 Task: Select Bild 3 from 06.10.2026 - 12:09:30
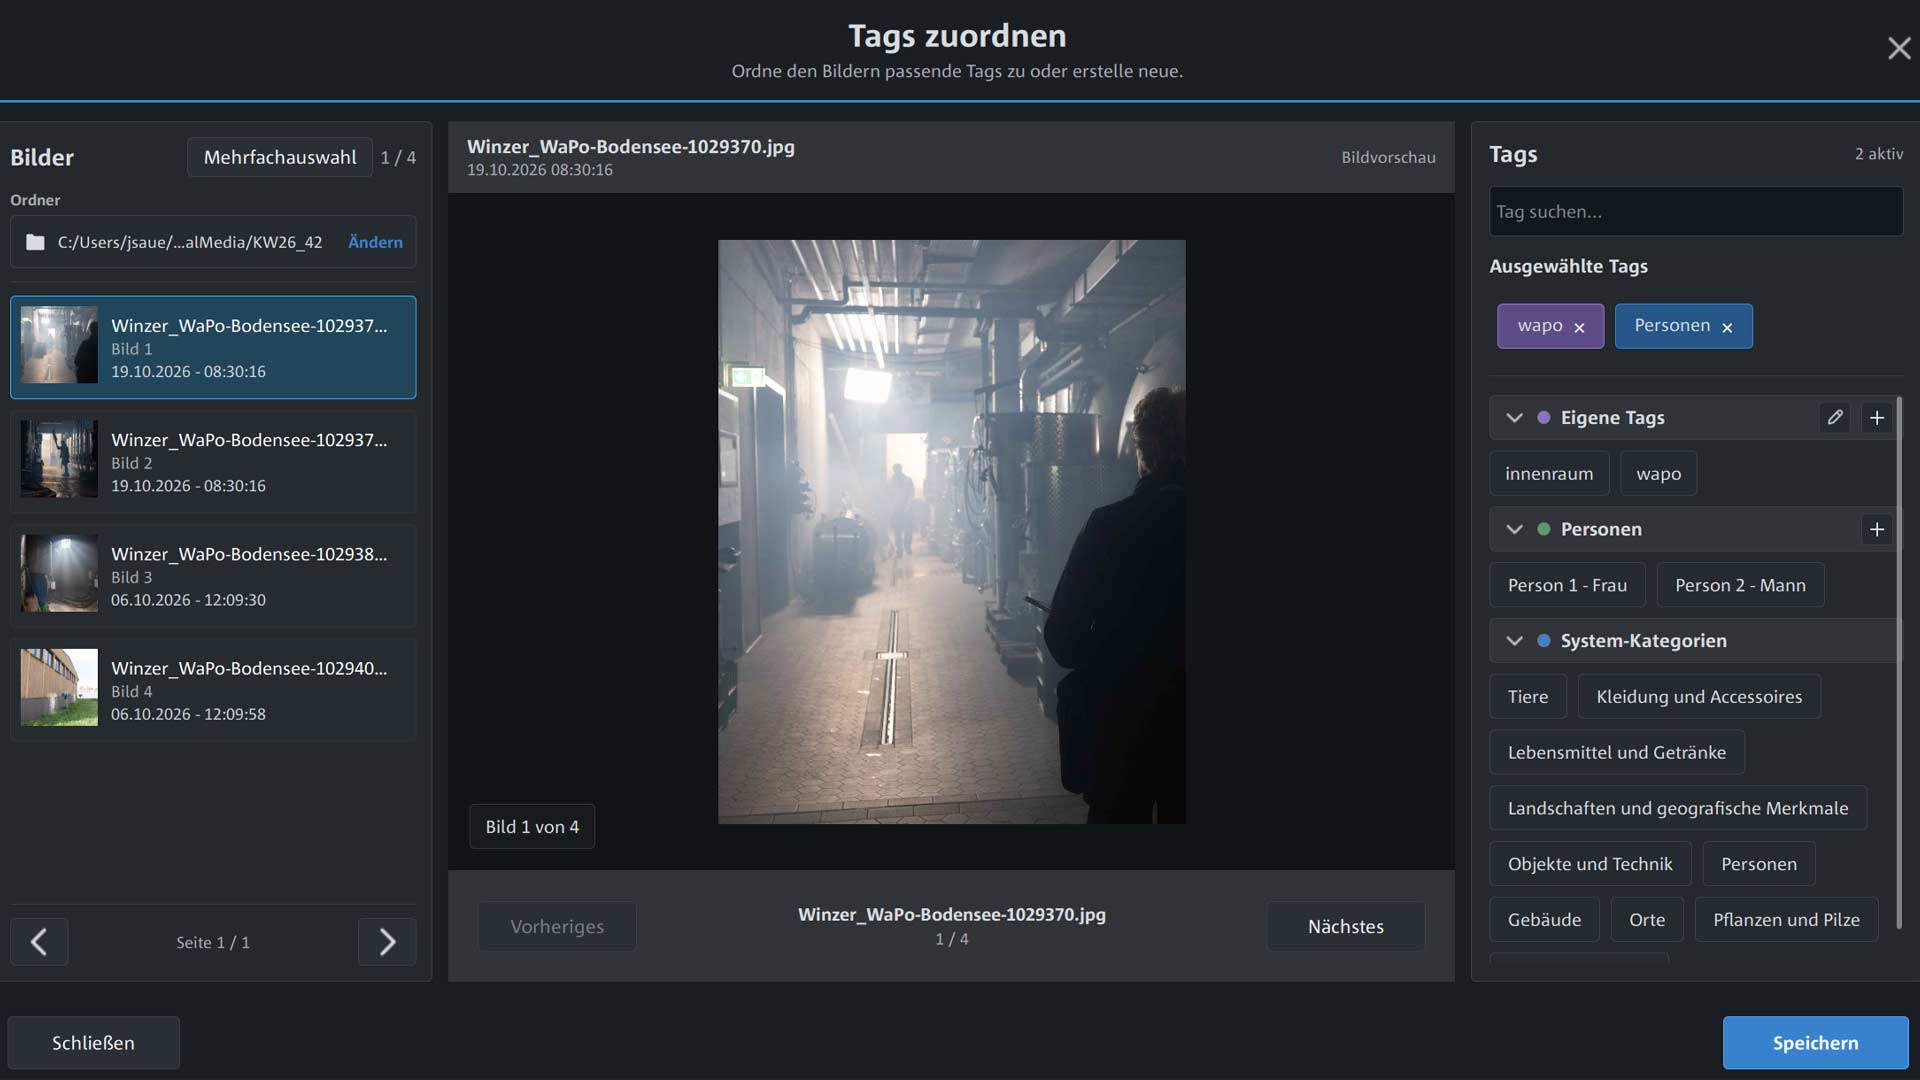213,576
